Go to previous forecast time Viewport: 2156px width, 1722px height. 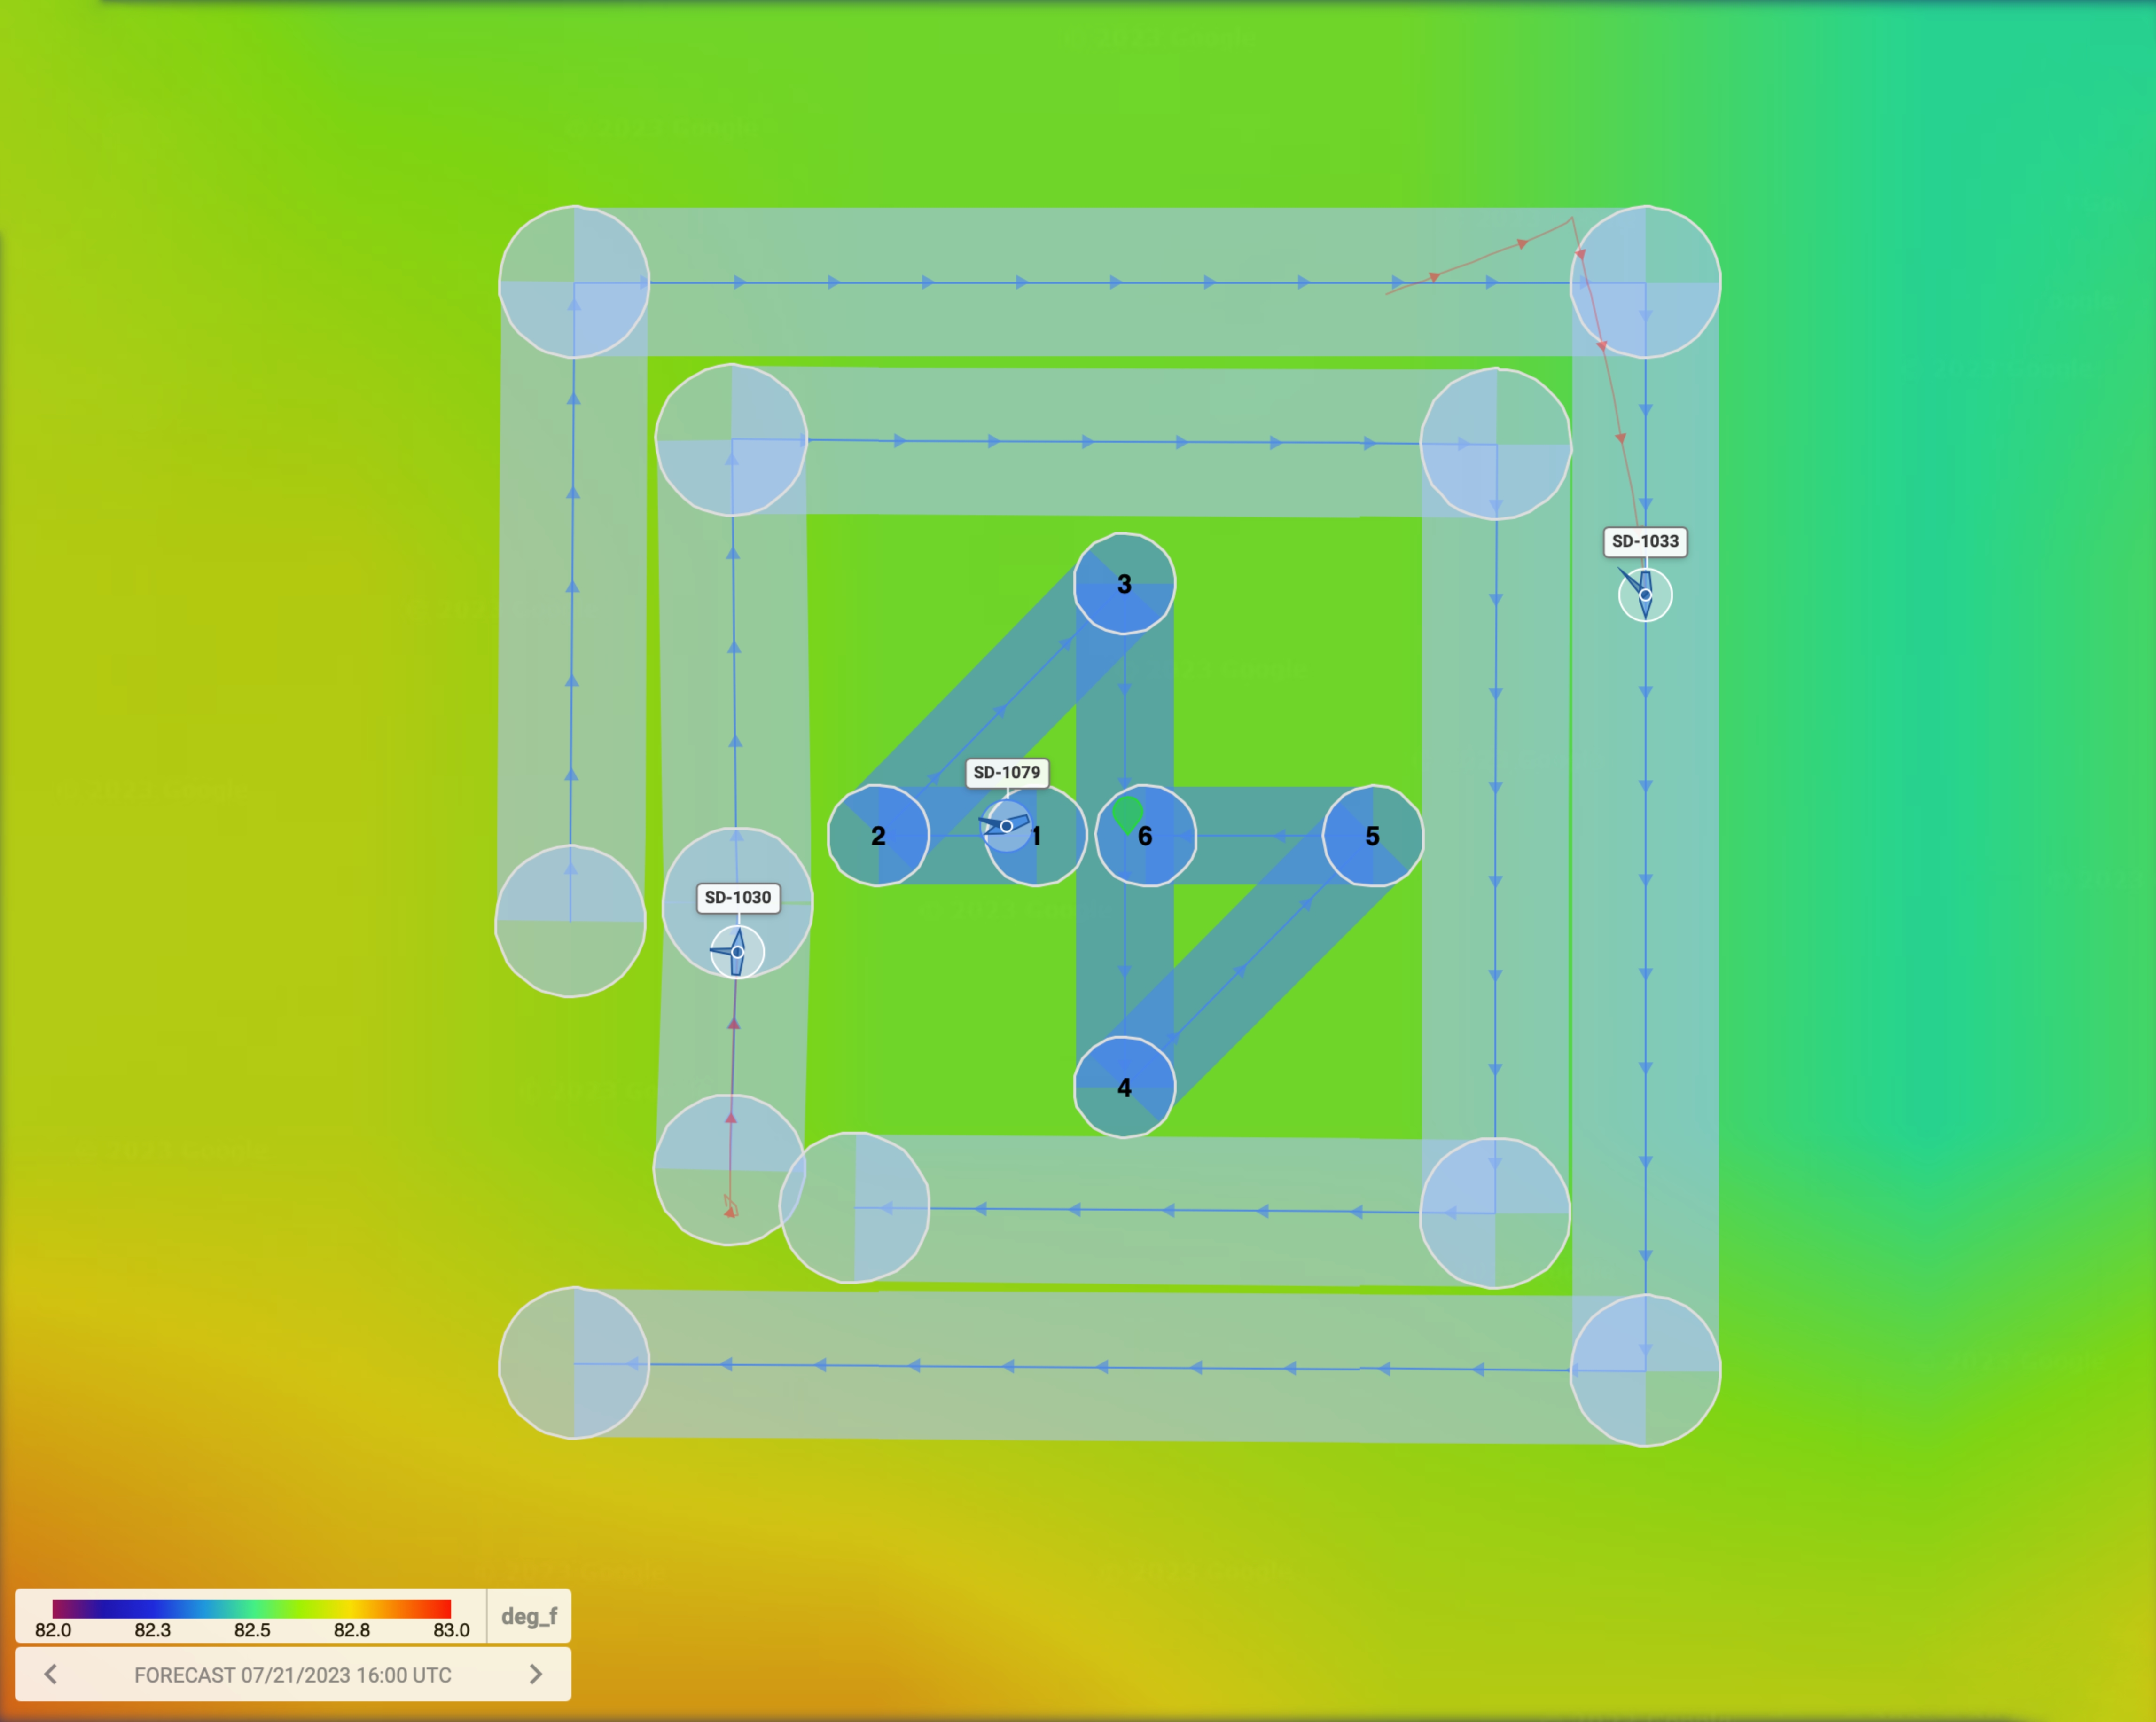[x=51, y=1674]
